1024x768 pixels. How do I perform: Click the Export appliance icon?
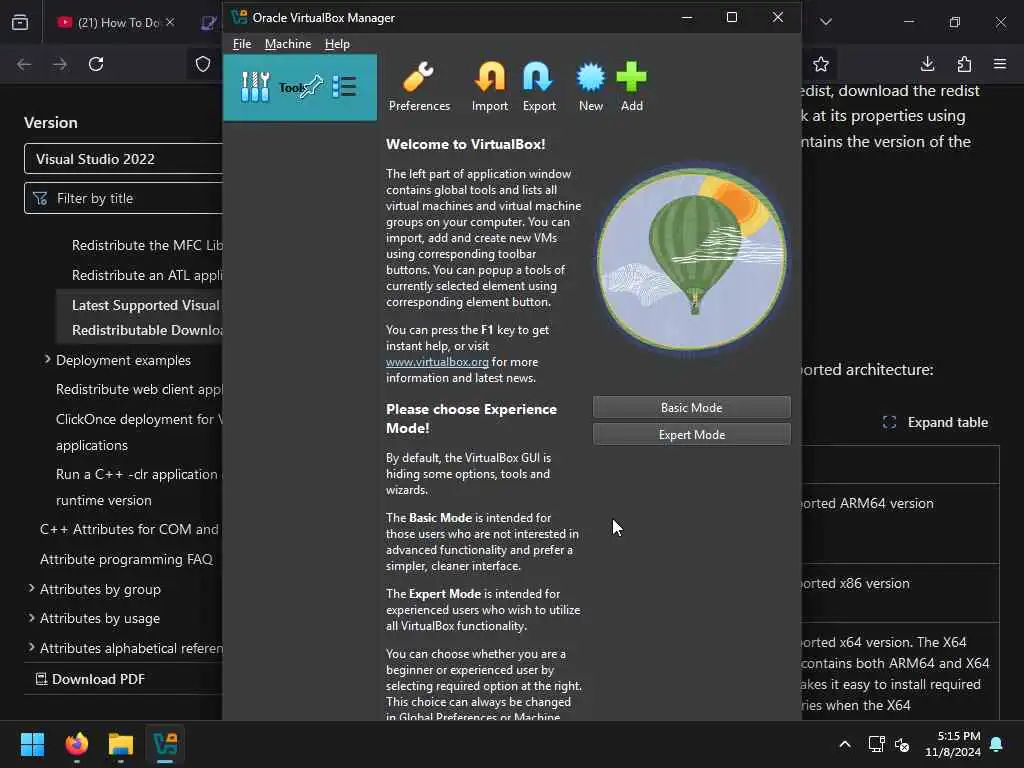539,87
